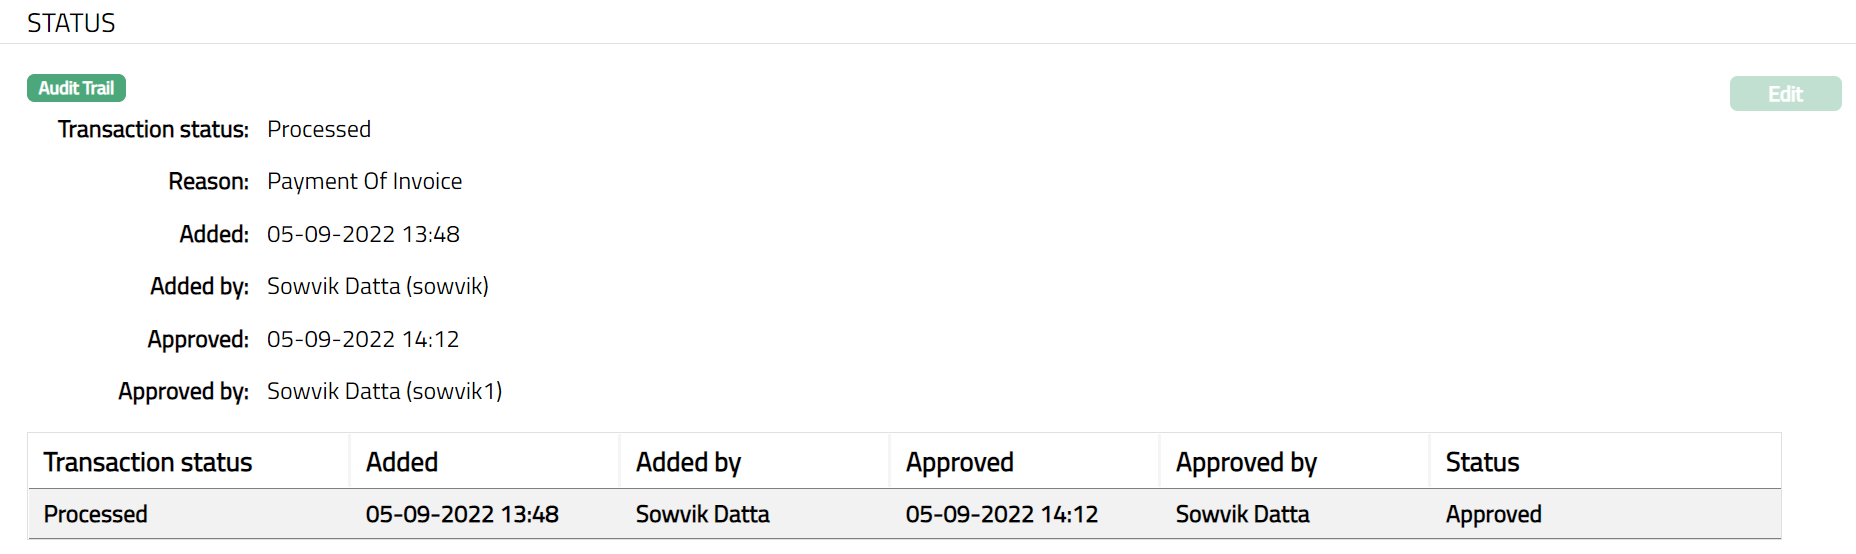Sort by the Added column header
The width and height of the screenshot is (1856, 554).
tap(402, 462)
